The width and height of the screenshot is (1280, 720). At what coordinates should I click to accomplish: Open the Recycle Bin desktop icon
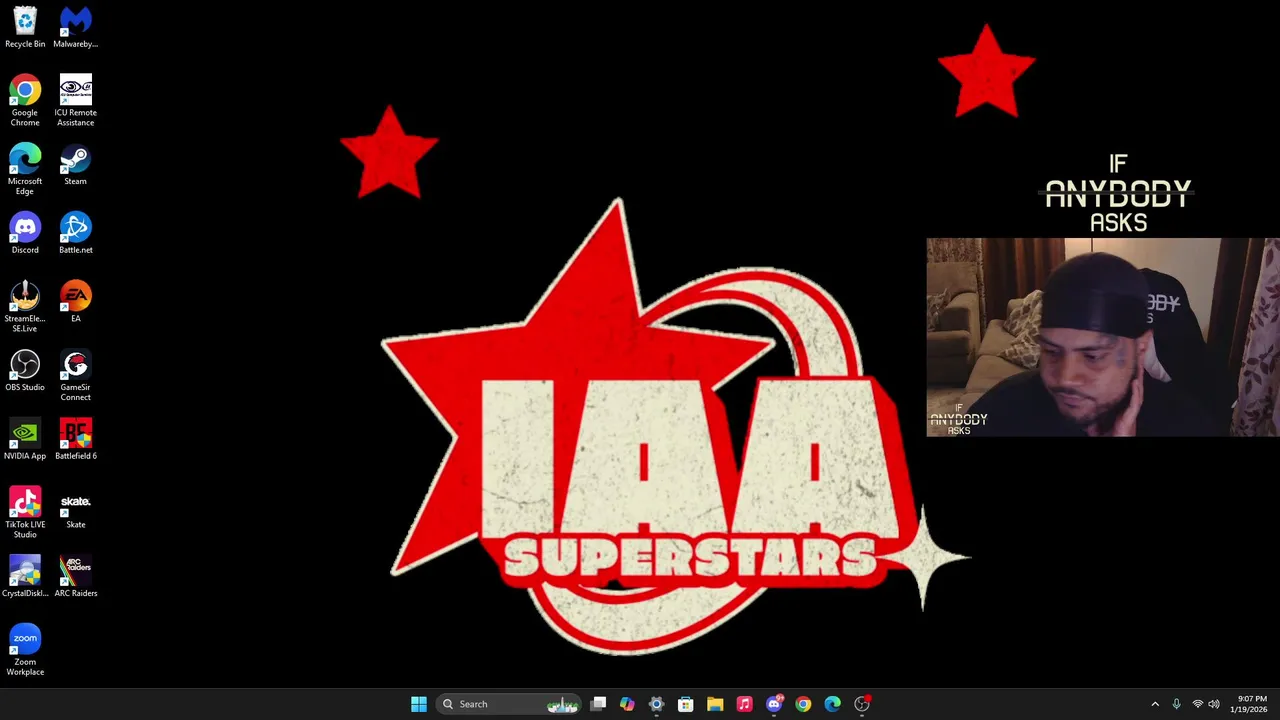(25, 27)
